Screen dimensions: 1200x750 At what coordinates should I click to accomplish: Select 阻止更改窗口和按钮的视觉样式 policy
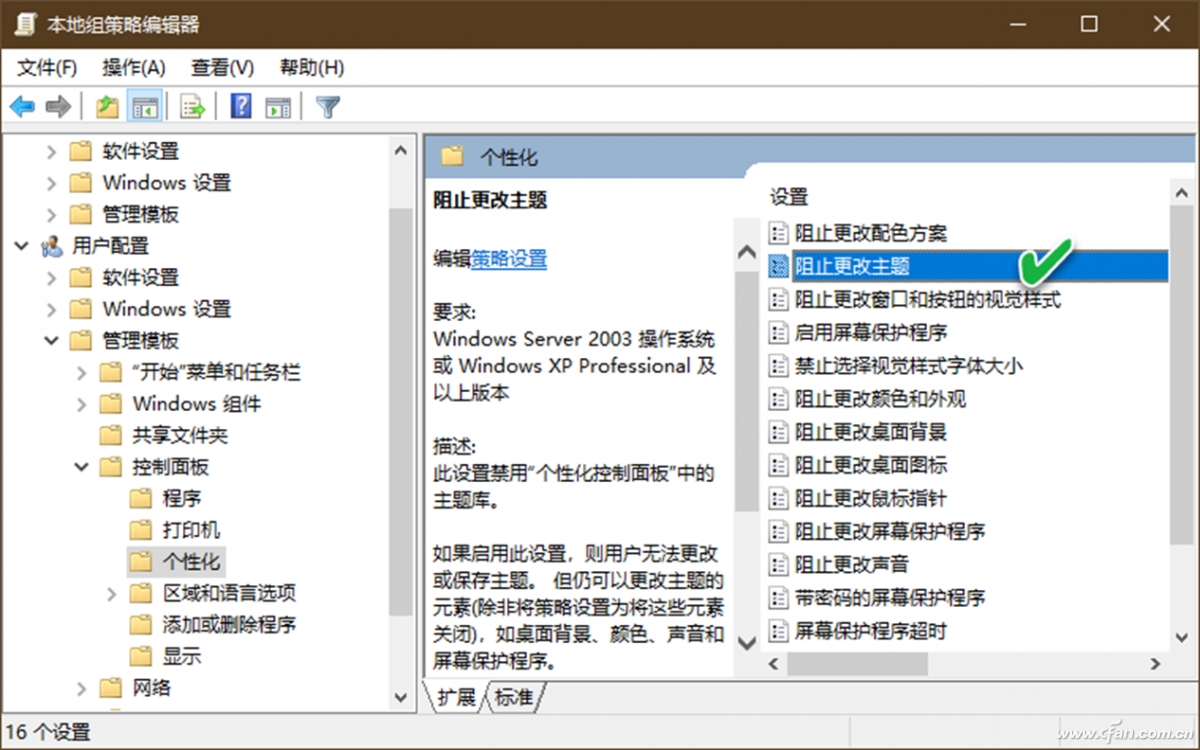click(x=927, y=299)
